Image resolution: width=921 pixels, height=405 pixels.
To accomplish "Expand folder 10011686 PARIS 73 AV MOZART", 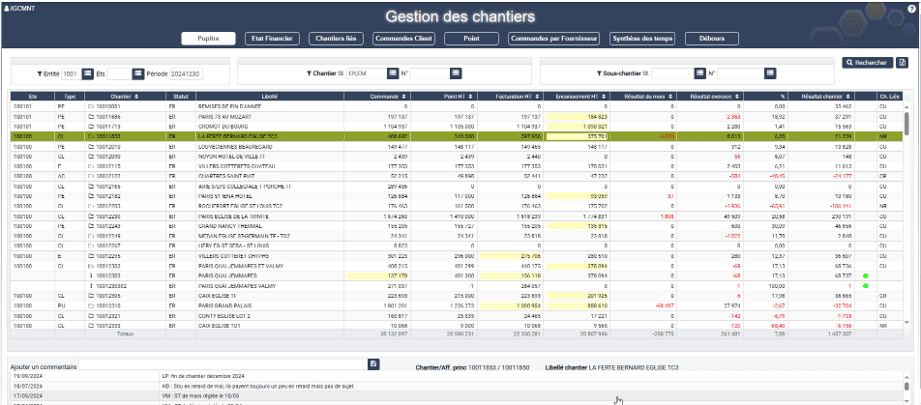I will click(x=91, y=116).
